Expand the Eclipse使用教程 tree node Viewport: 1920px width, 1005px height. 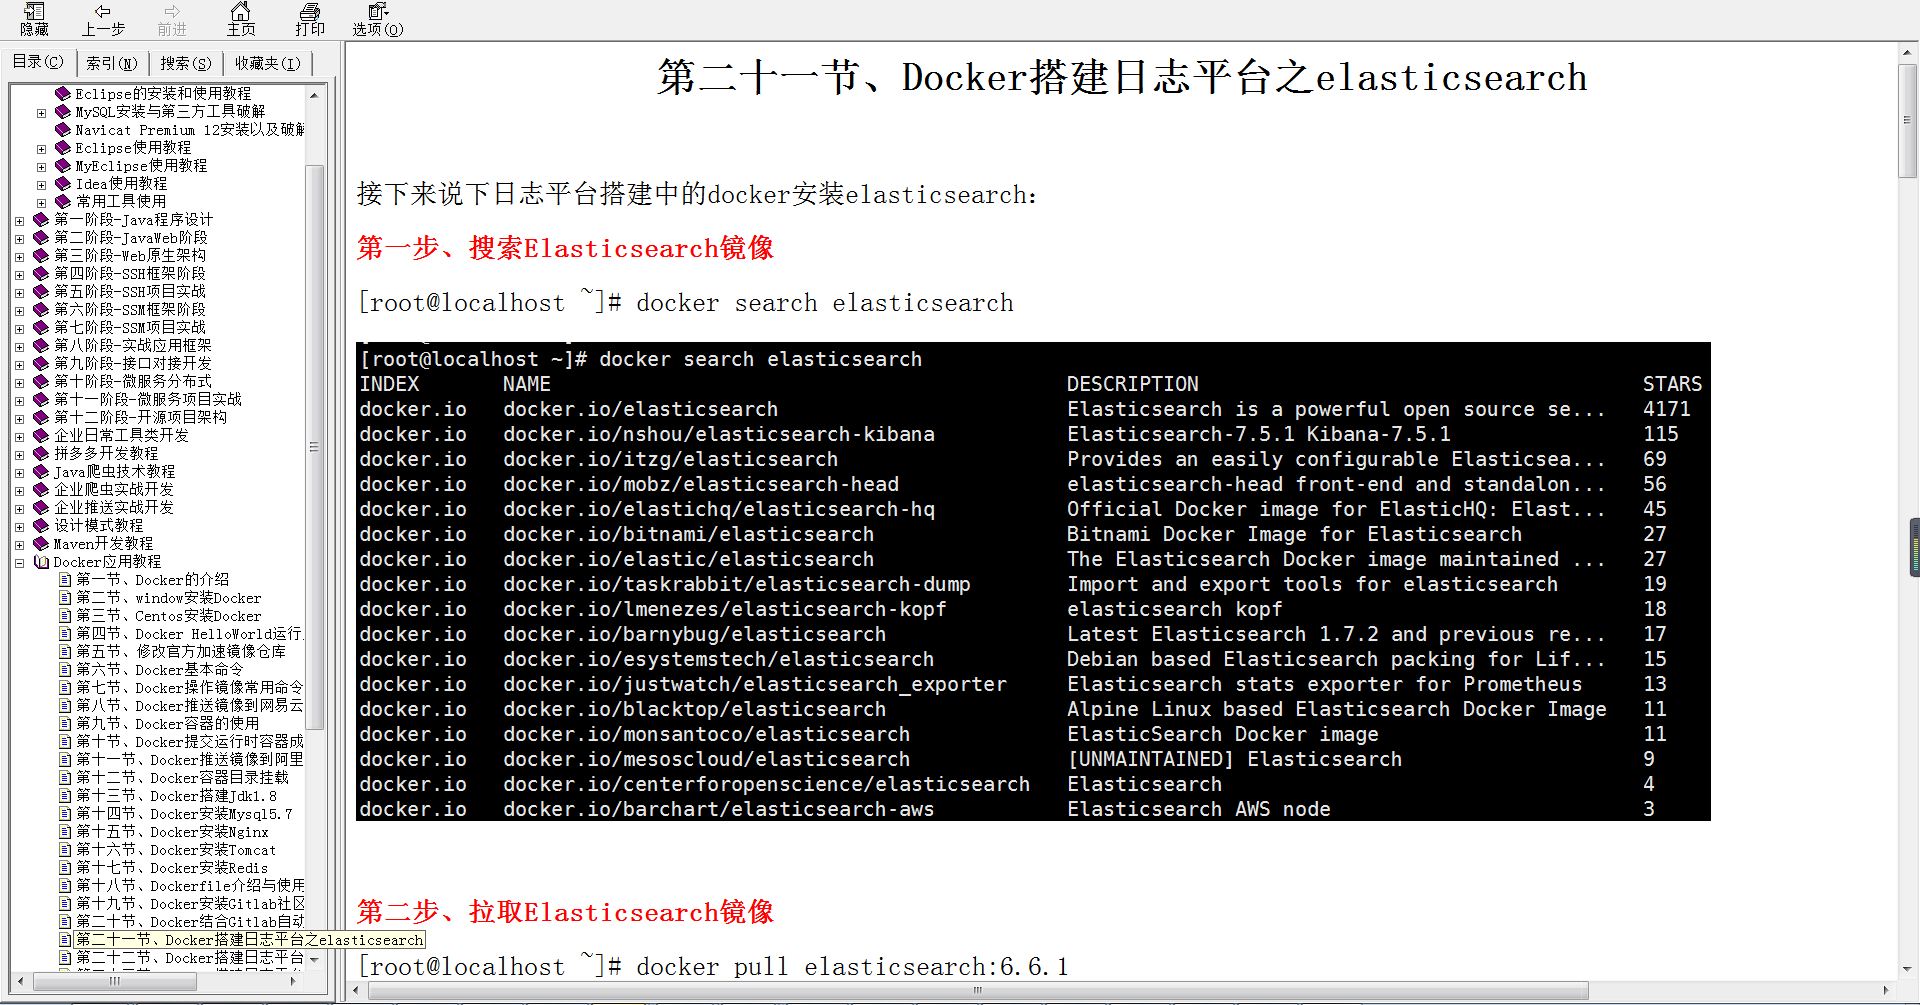[x=42, y=148]
